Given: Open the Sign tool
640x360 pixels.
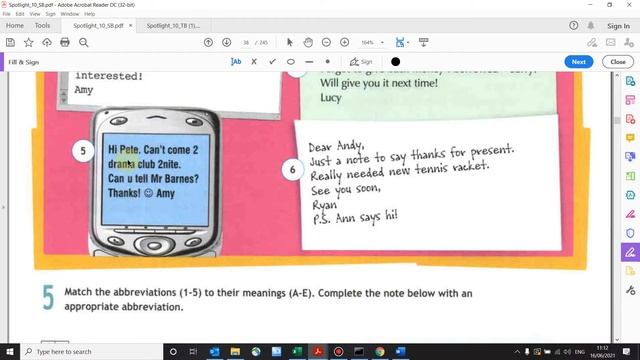Looking at the screenshot, I should (x=361, y=62).
